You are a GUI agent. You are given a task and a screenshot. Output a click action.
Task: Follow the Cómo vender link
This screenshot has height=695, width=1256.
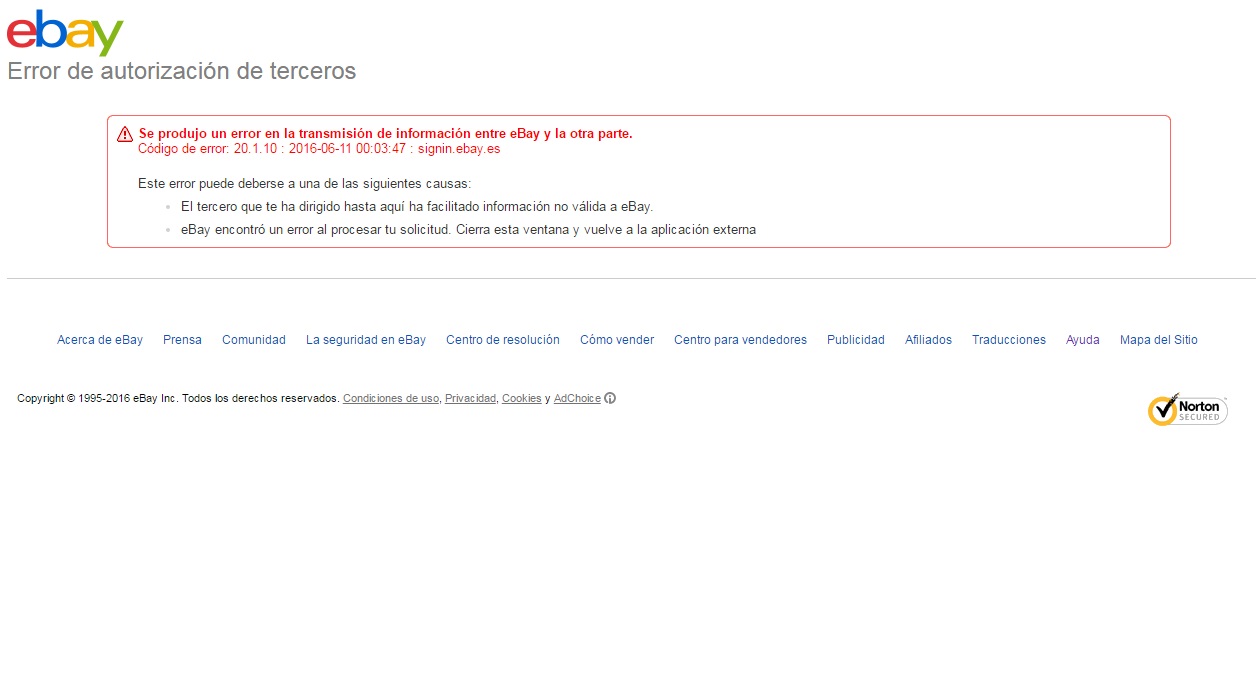point(617,340)
